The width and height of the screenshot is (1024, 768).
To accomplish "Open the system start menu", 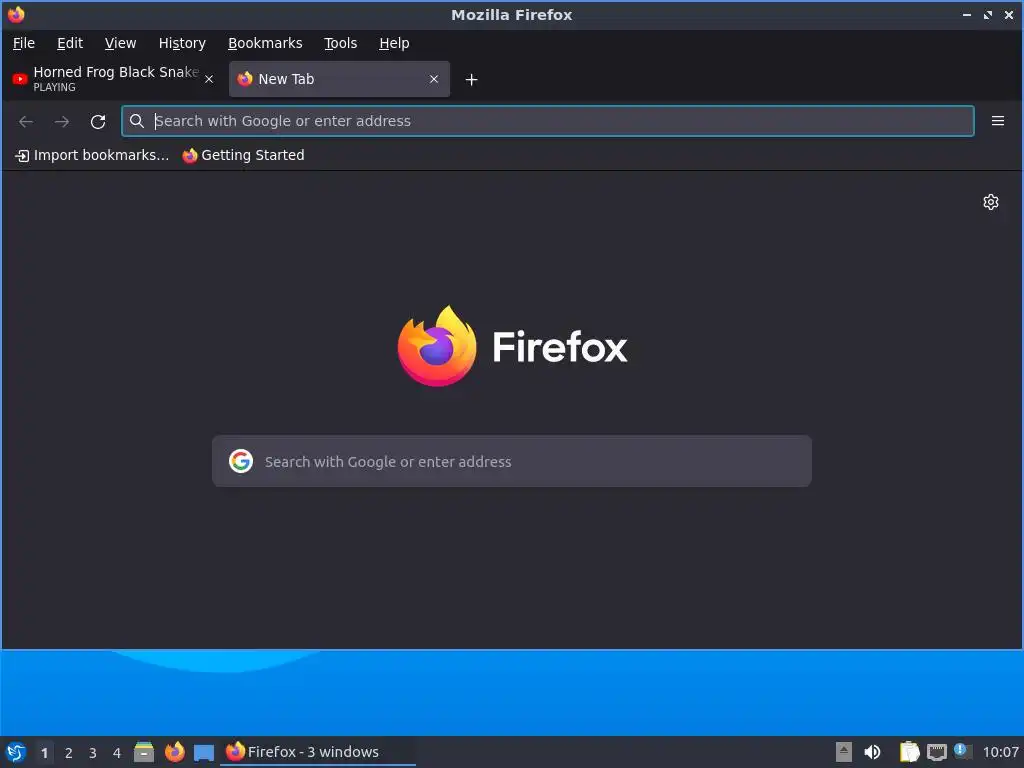I will pos(16,752).
